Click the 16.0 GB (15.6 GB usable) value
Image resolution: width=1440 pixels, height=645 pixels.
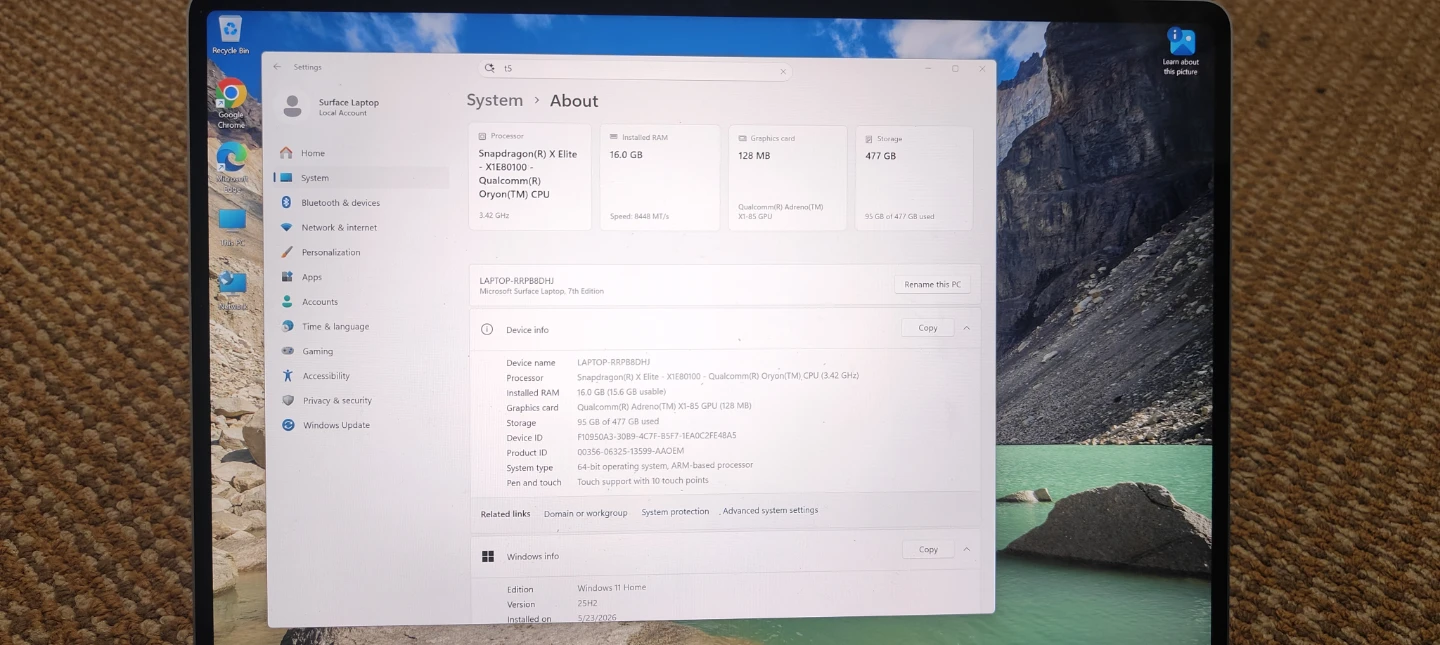621,392
